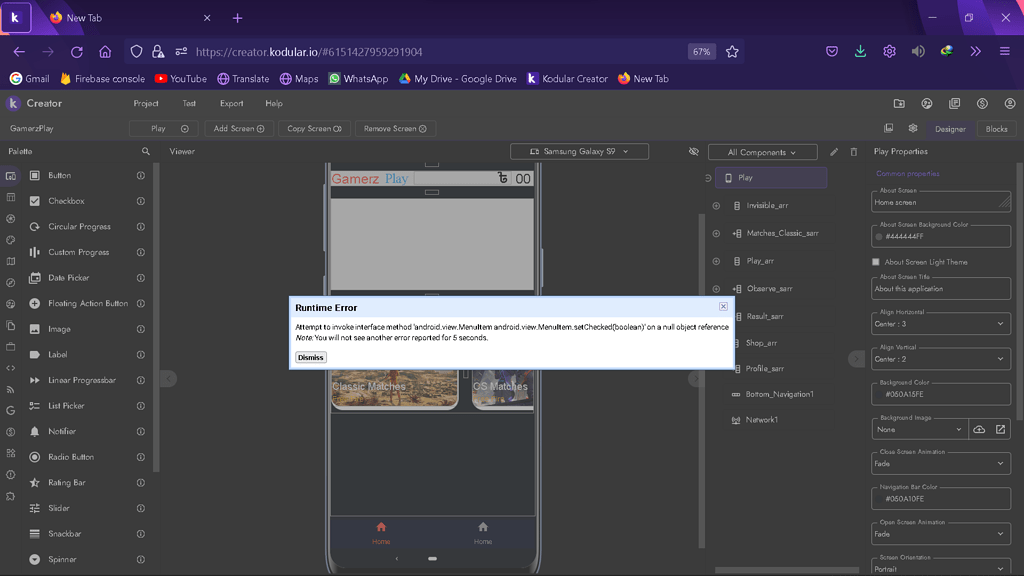Screen dimensions: 1024x576
Task: Click the Add Screen button
Action: [239, 128]
